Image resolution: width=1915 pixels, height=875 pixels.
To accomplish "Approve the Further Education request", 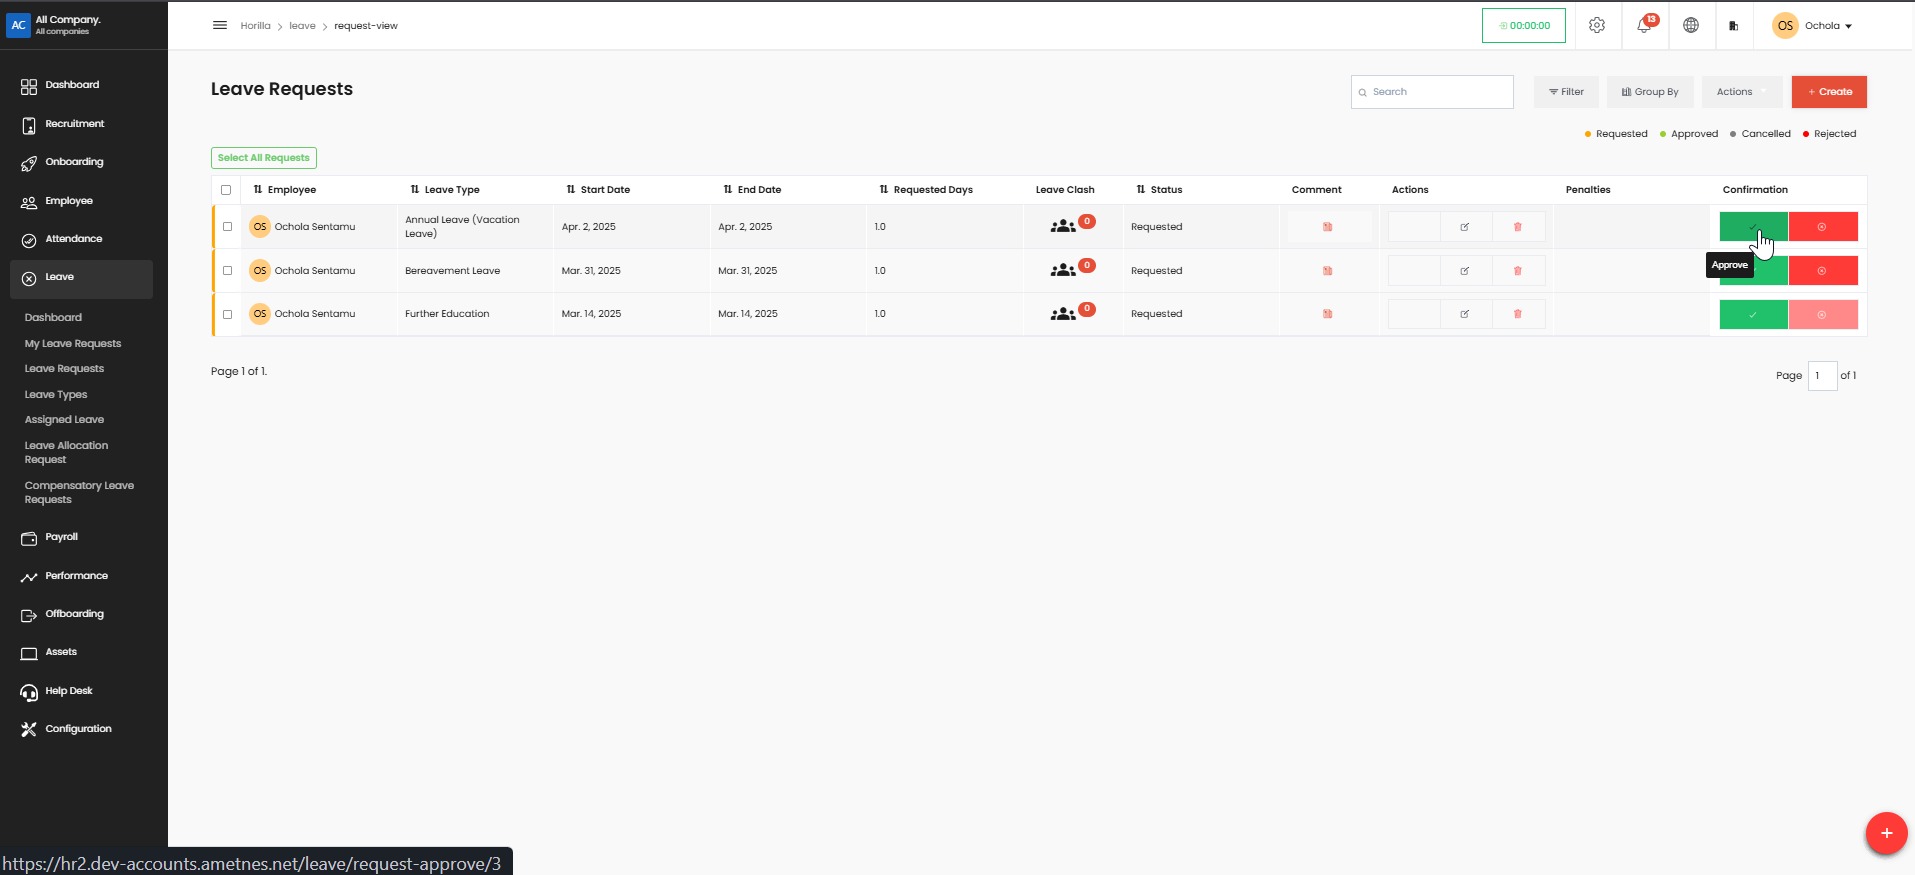I will pos(1753,314).
